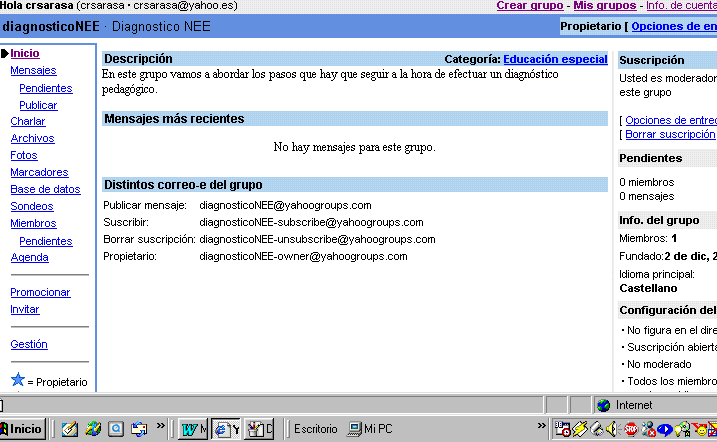This screenshot has height=442, width=717.
Task: Click Opciones de entrega under Suscripción
Action: (x=671, y=120)
